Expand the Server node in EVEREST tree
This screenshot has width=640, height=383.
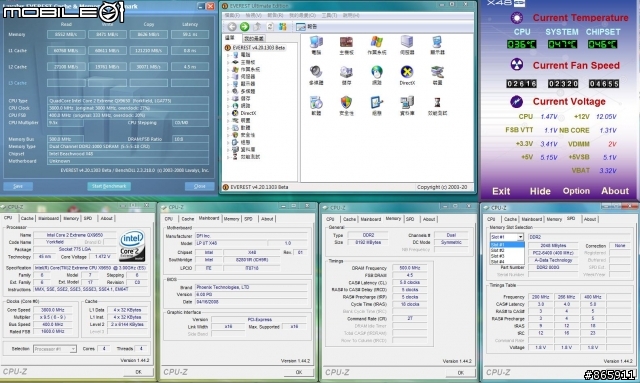tap(228, 77)
